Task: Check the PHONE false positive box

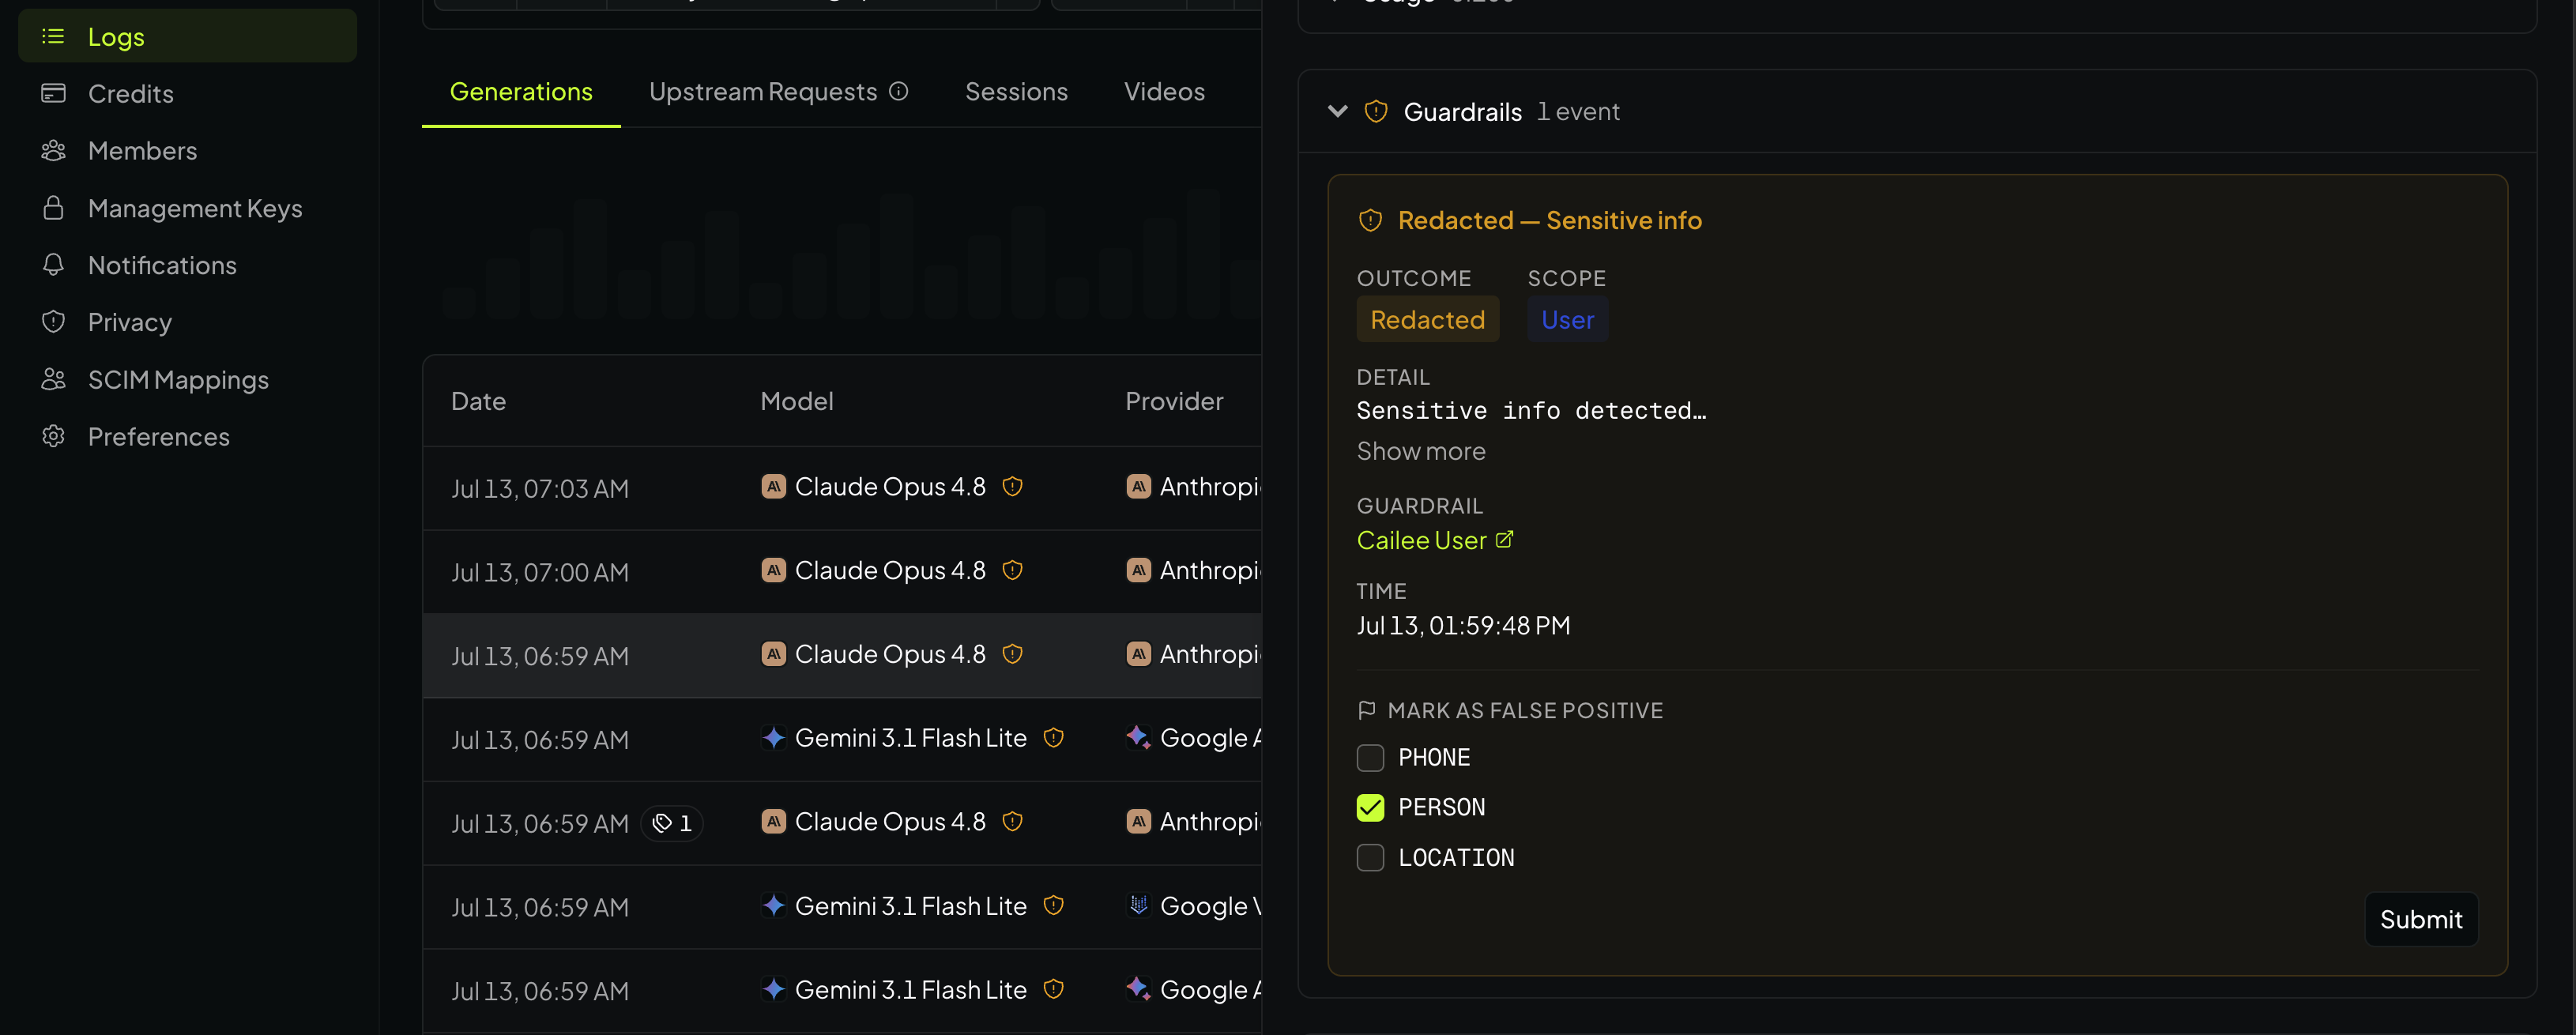Action: tap(1370, 758)
